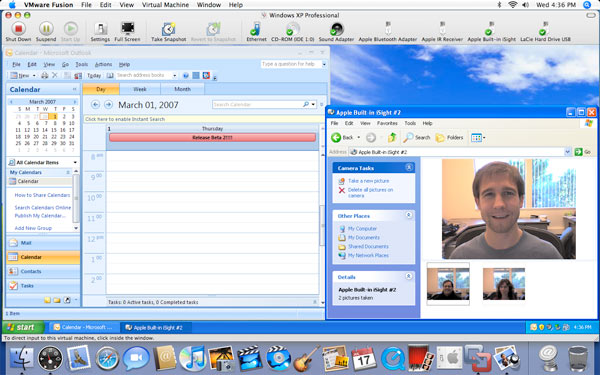Collapse the My Calendars group
The width and height of the screenshot is (600, 375).
click(x=68, y=172)
